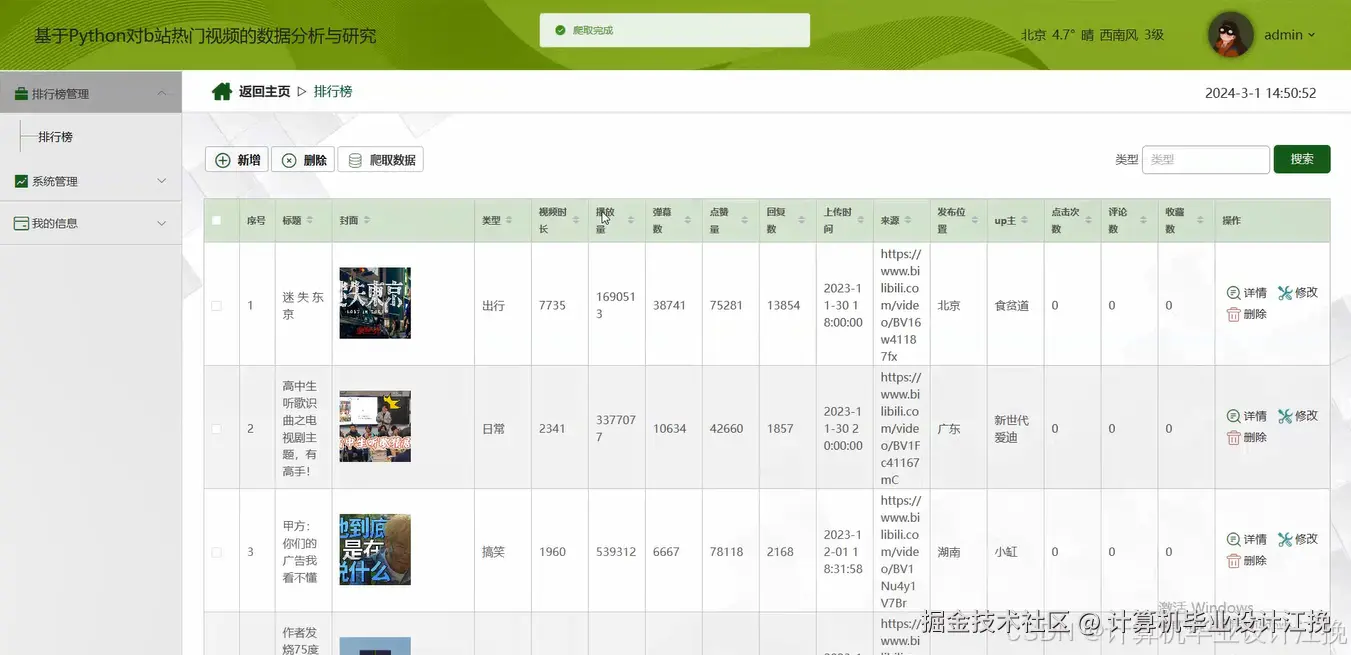The width and height of the screenshot is (1351, 655).
Task: Sort by the 类型 column arrows
Action: [510, 220]
